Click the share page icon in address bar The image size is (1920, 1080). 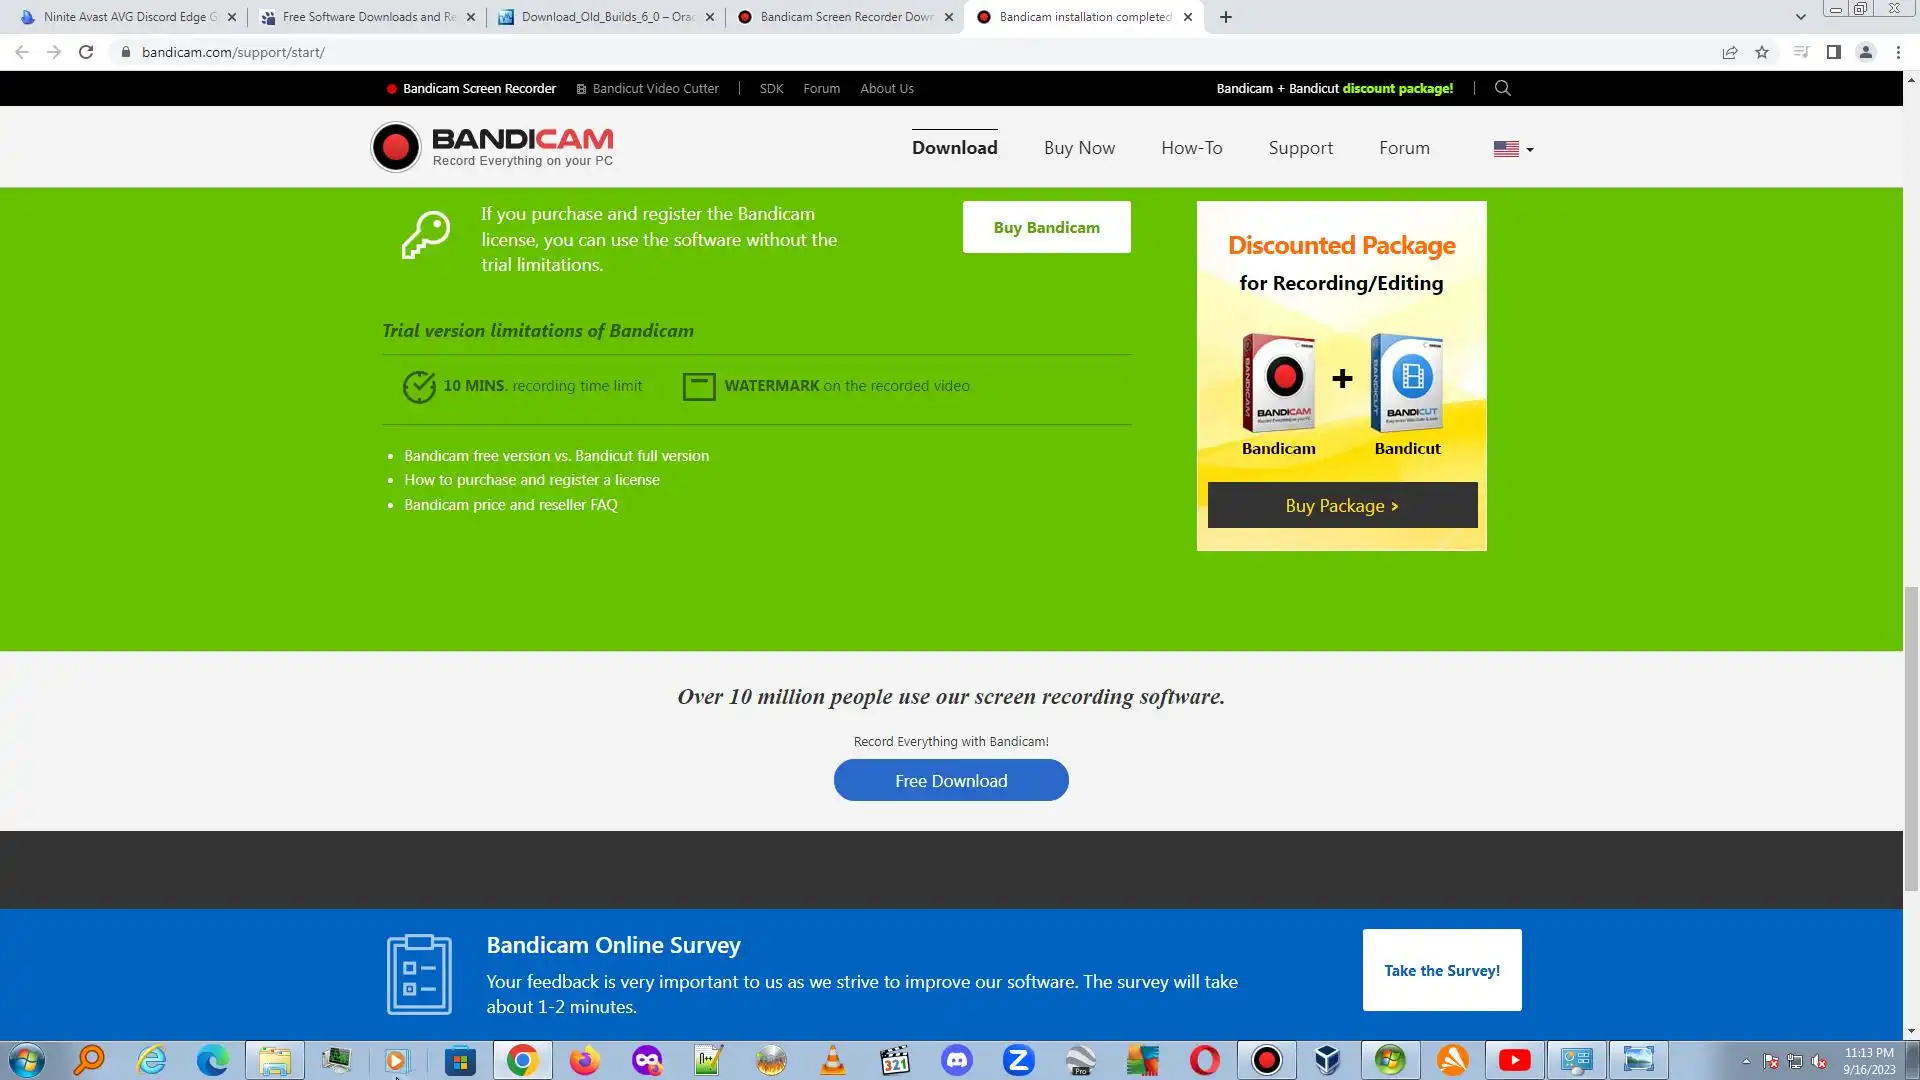(x=1730, y=52)
